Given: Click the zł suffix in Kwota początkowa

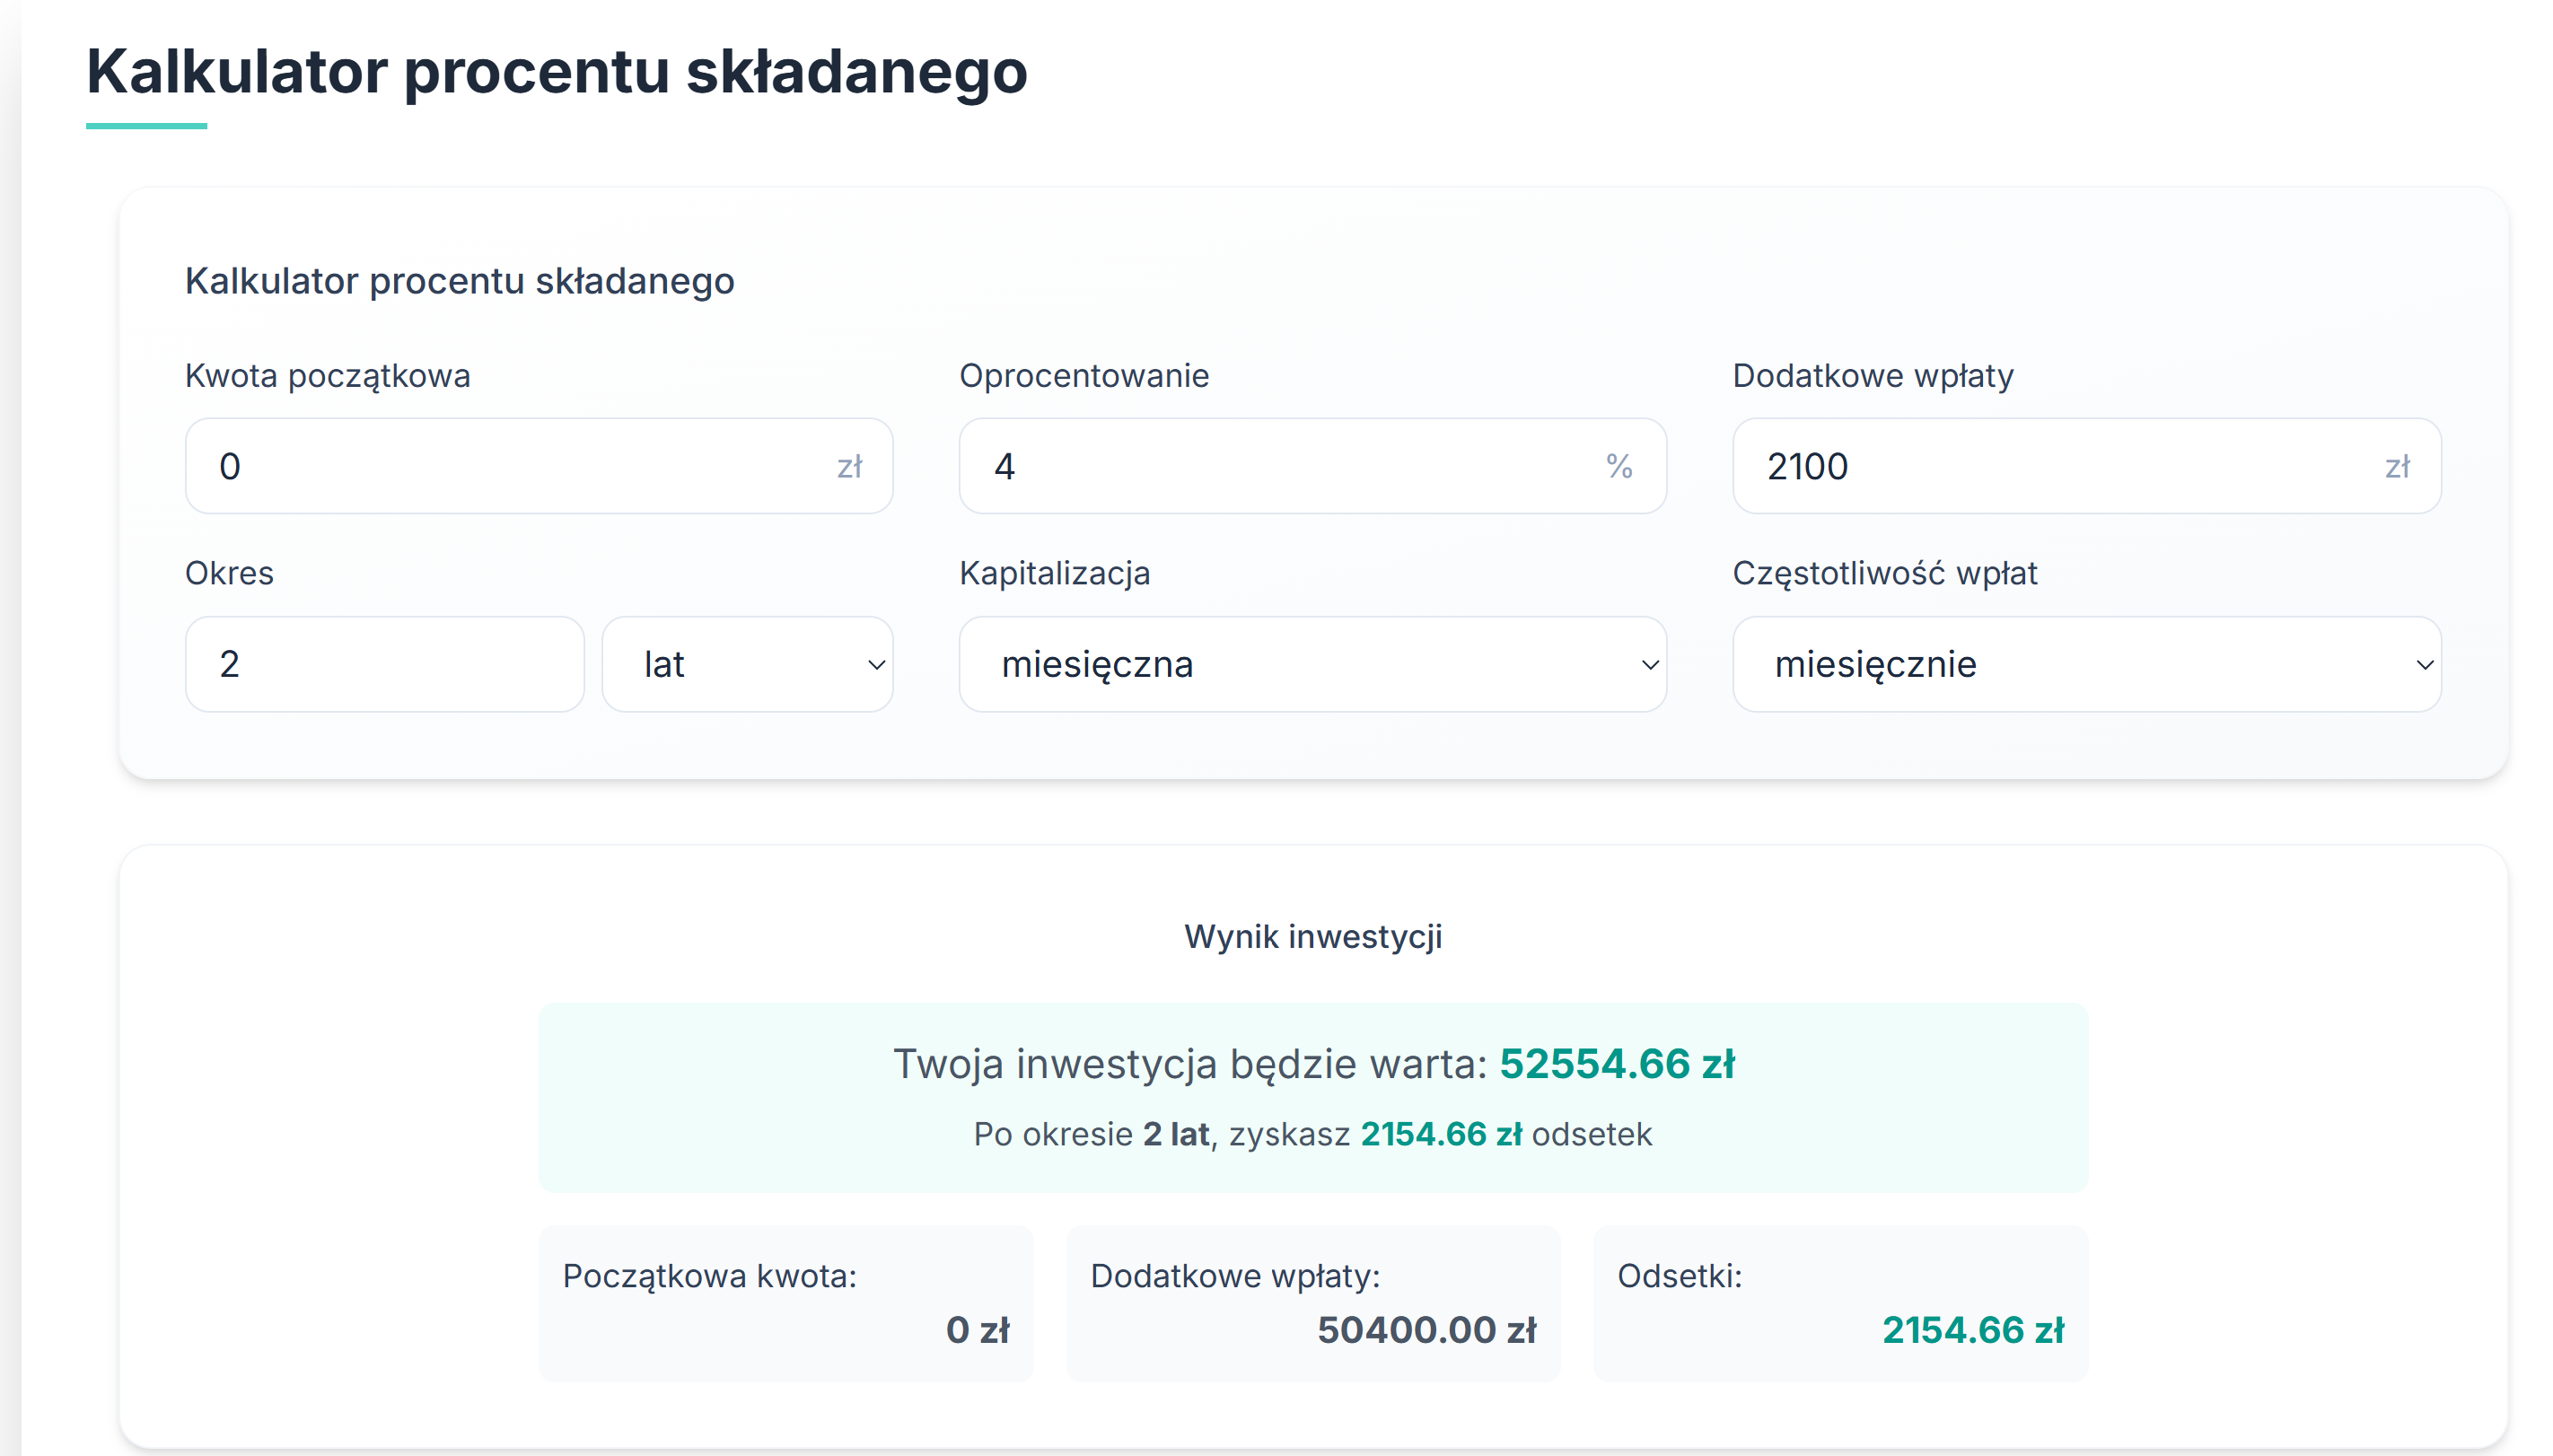Looking at the screenshot, I should point(849,466).
